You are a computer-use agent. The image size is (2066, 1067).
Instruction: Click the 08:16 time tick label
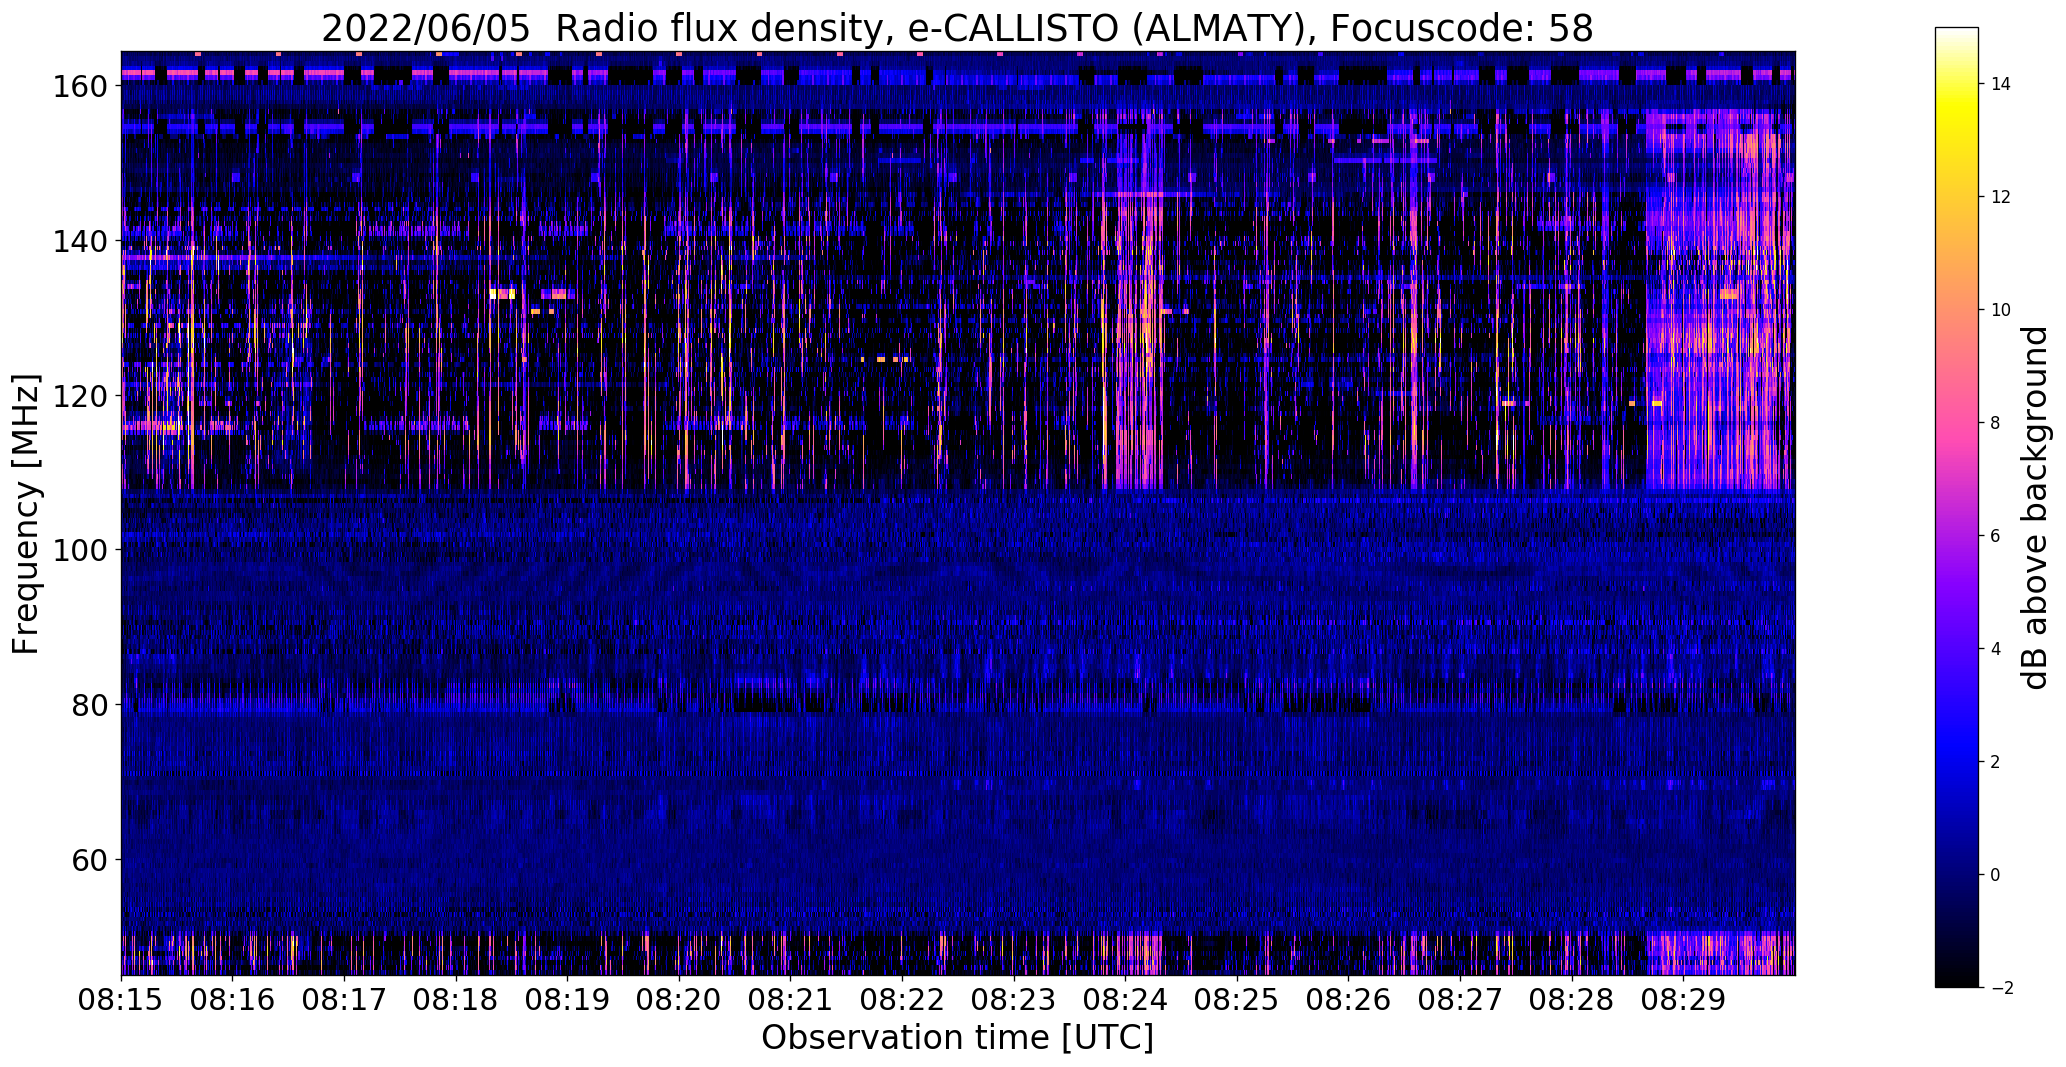coord(233,1000)
